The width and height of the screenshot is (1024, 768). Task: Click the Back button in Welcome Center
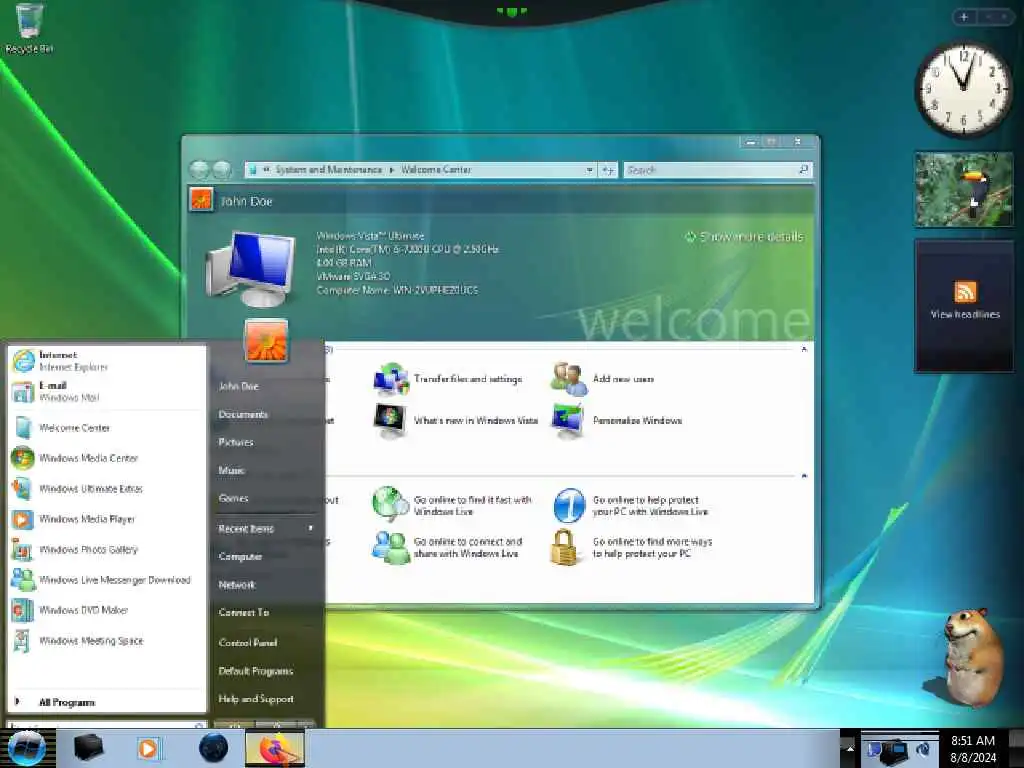click(x=199, y=170)
